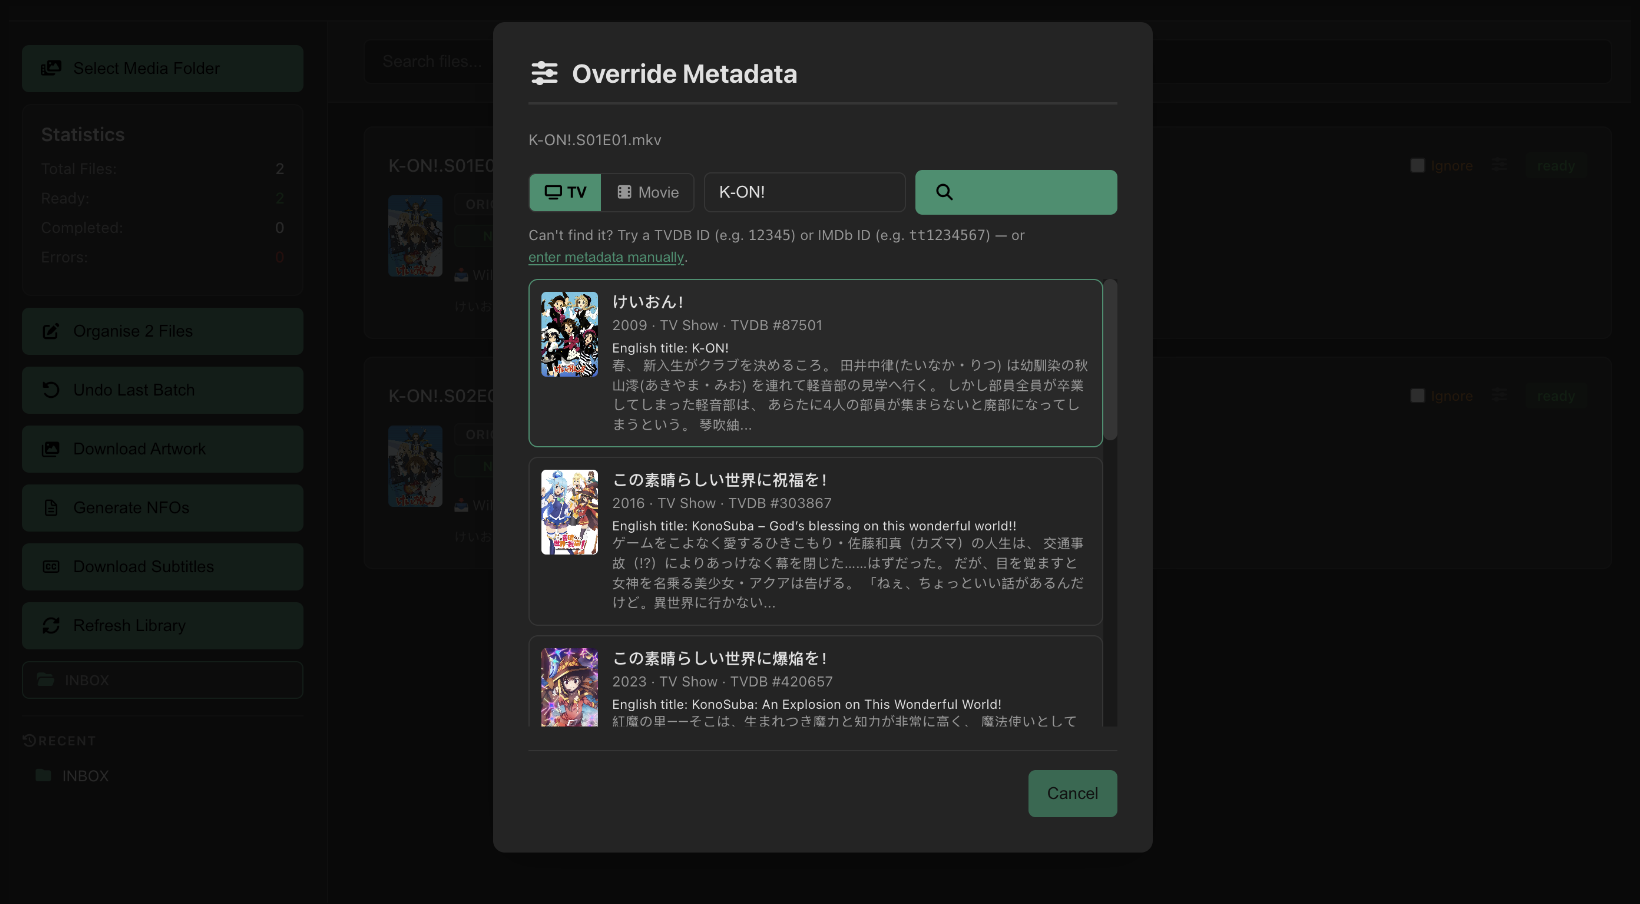Click override sliders icon on S02E row
The image size is (1640, 904).
(x=1499, y=395)
